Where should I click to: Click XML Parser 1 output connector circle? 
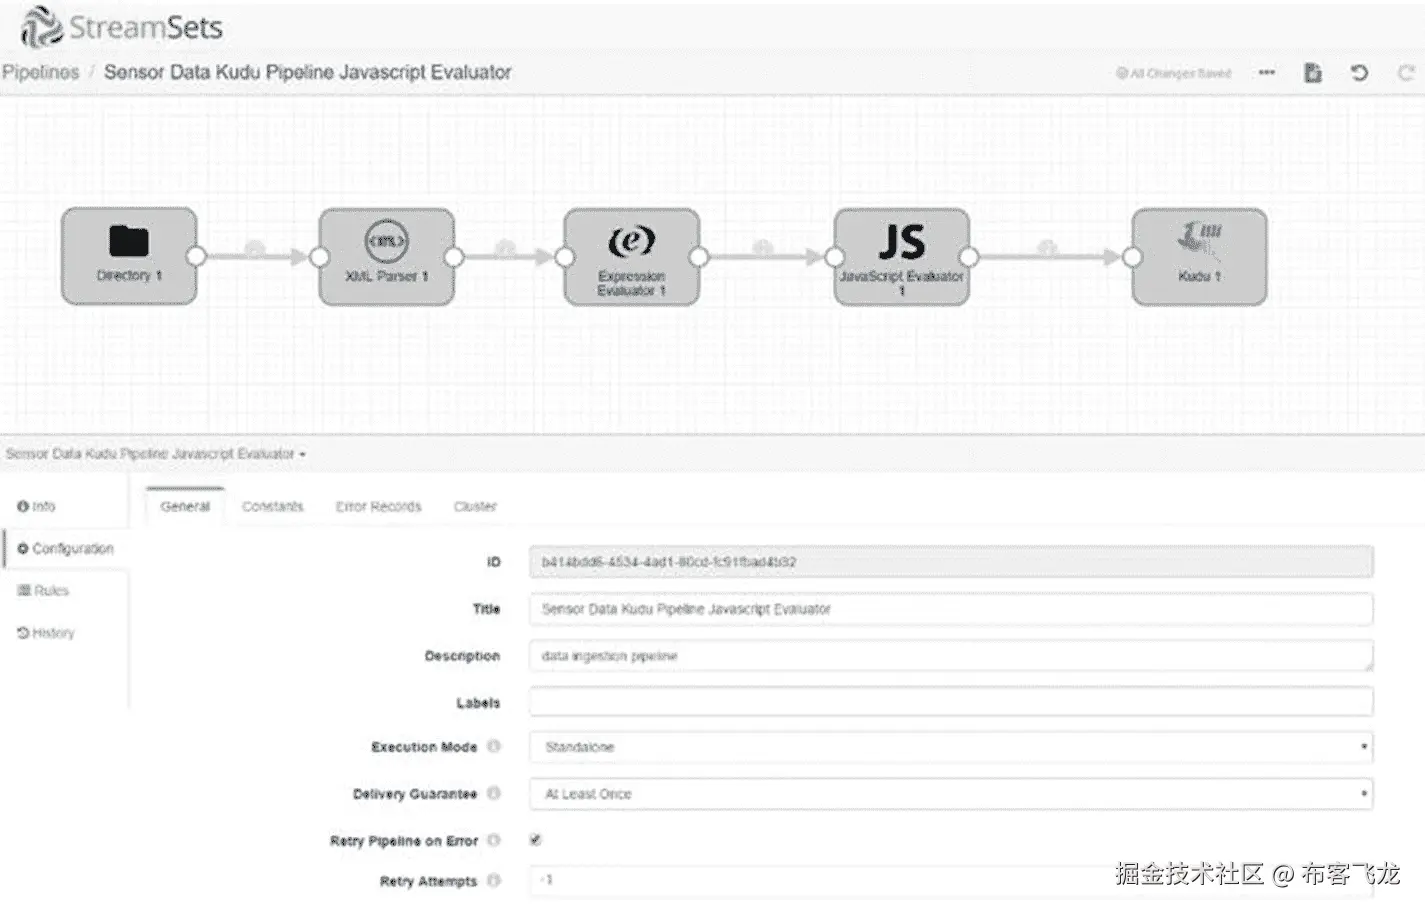(454, 257)
